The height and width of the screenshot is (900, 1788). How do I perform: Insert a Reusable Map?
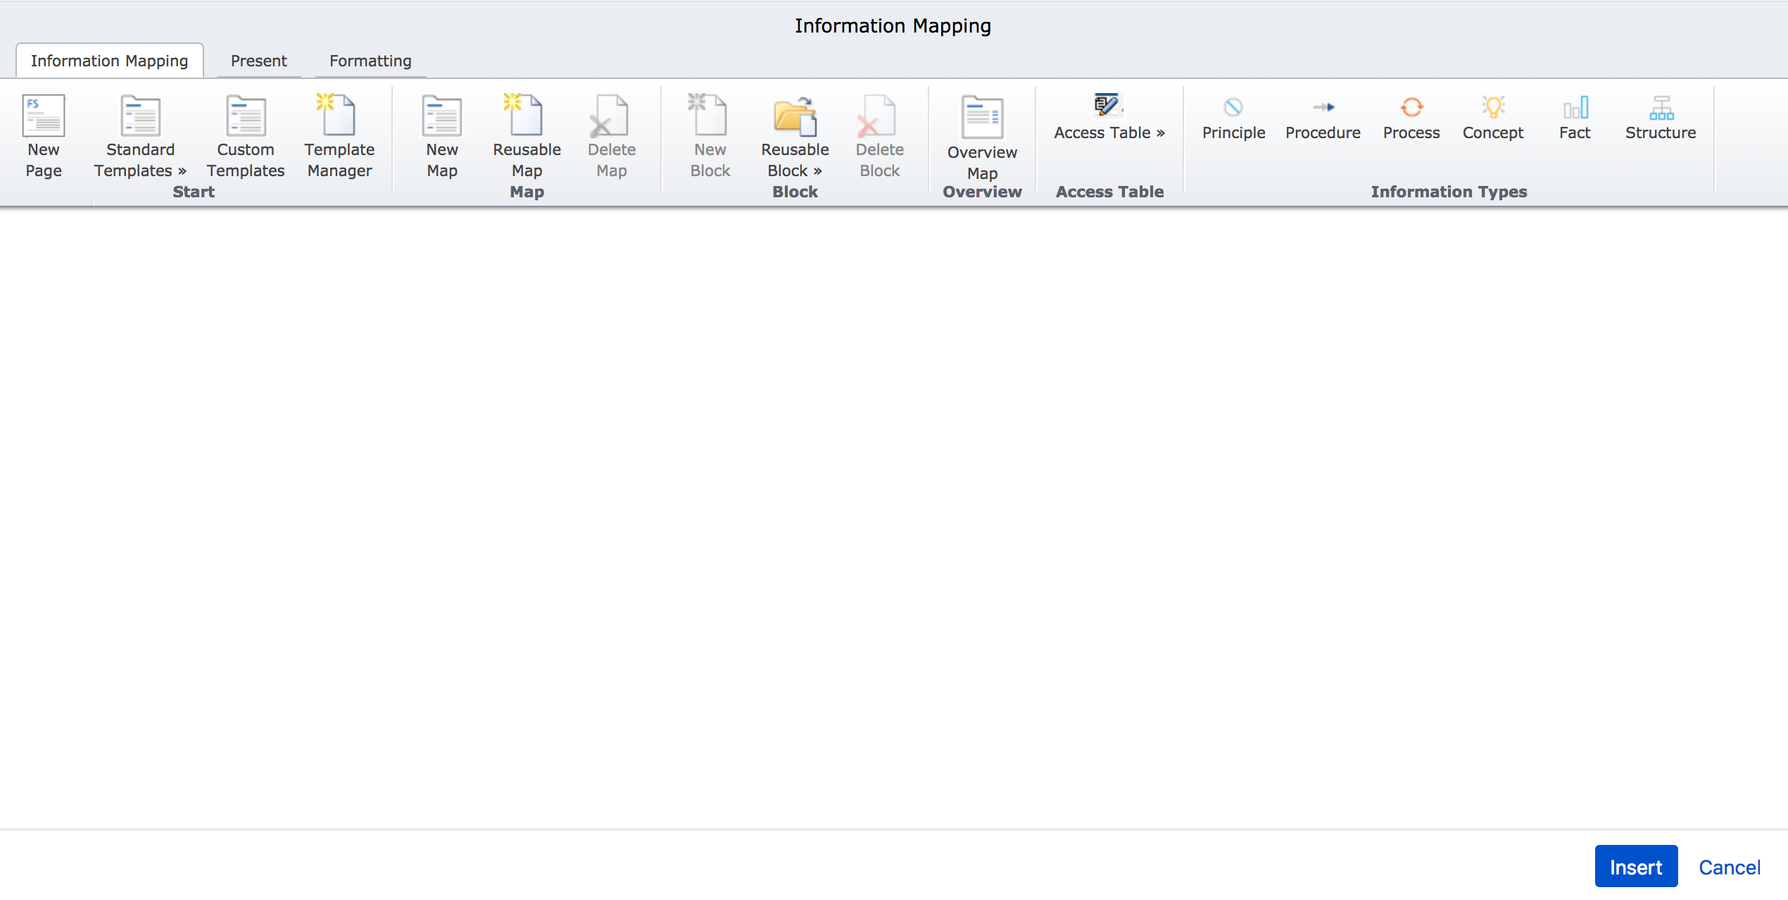pyautogui.click(x=526, y=136)
